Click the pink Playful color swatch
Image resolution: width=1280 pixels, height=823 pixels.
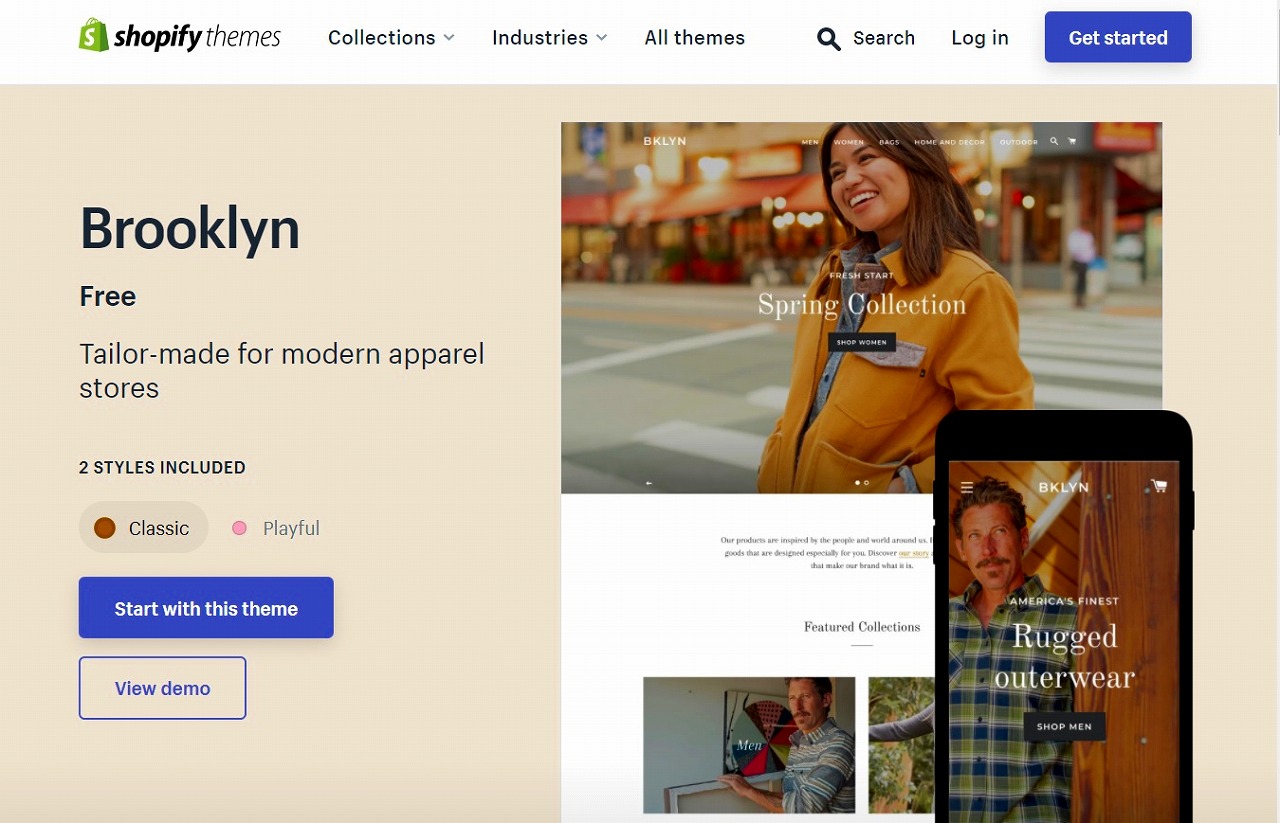(239, 528)
